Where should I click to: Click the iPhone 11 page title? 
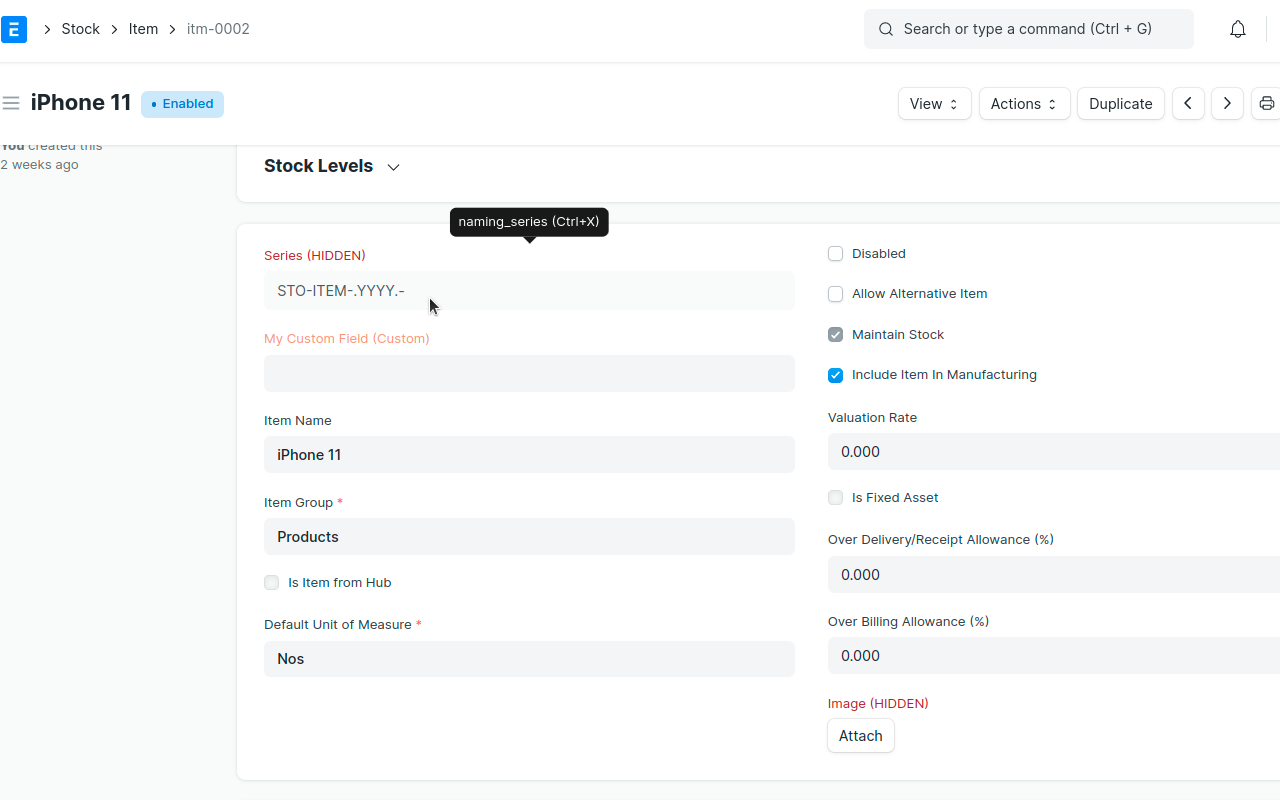point(81,103)
